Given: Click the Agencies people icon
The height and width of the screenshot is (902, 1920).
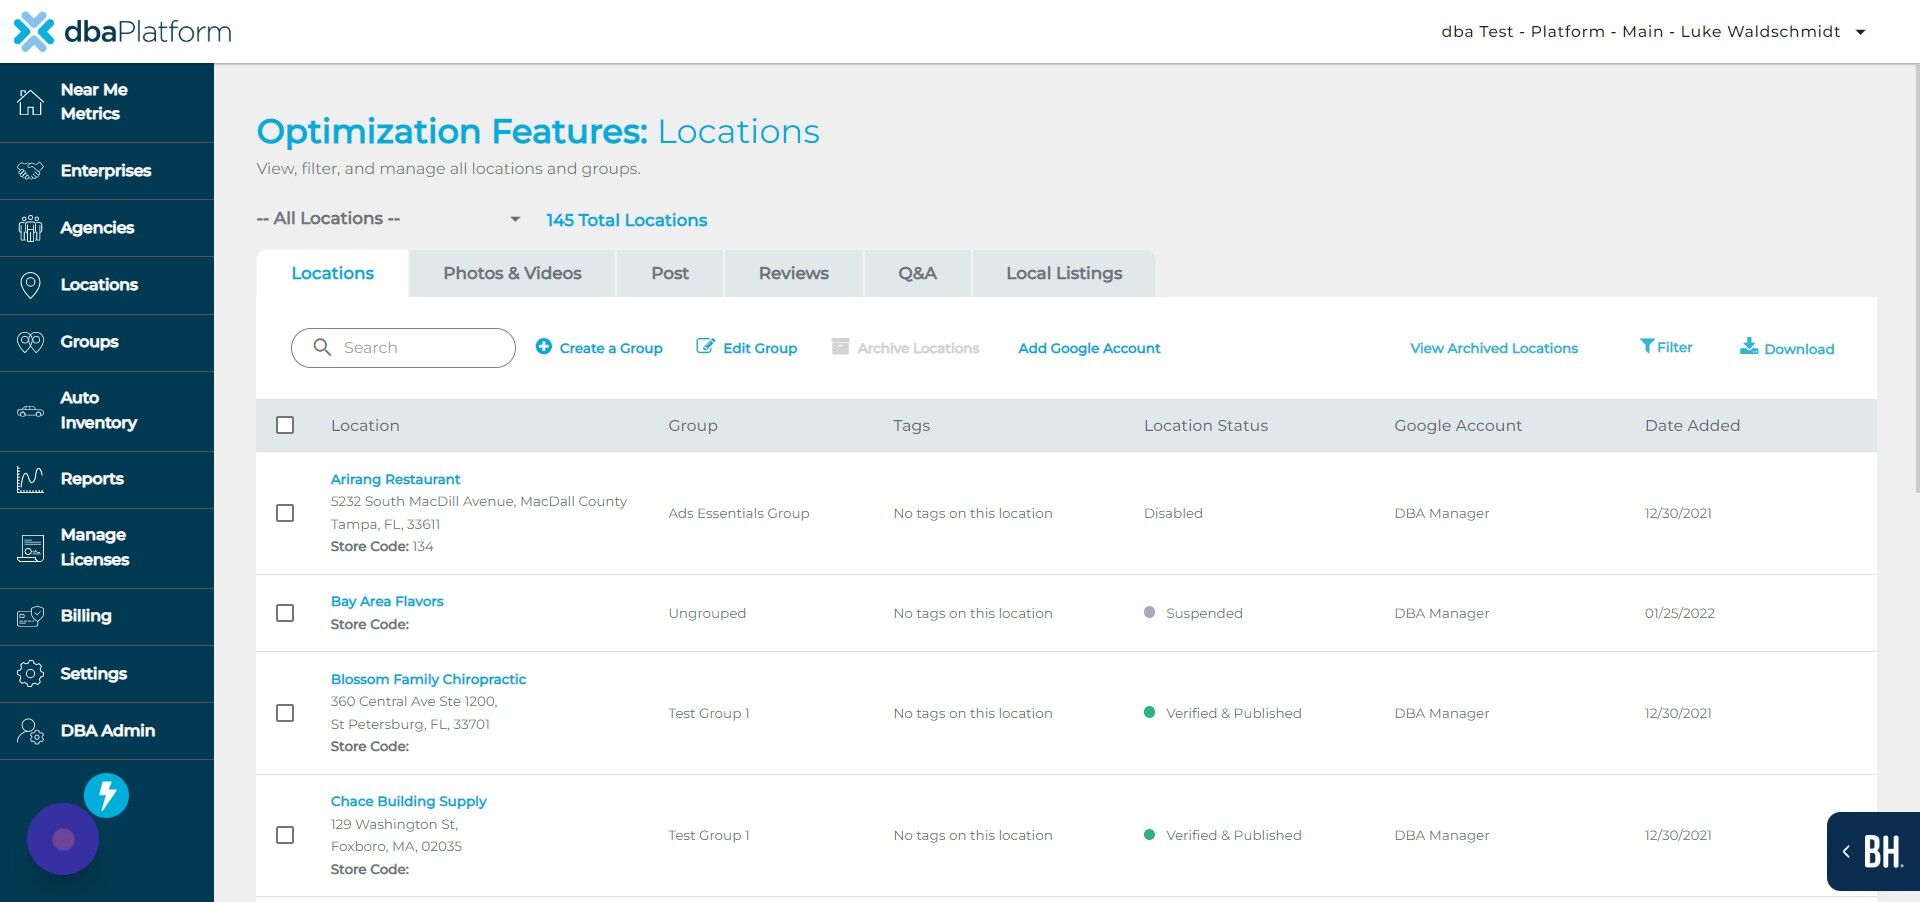Looking at the screenshot, I should [x=30, y=228].
